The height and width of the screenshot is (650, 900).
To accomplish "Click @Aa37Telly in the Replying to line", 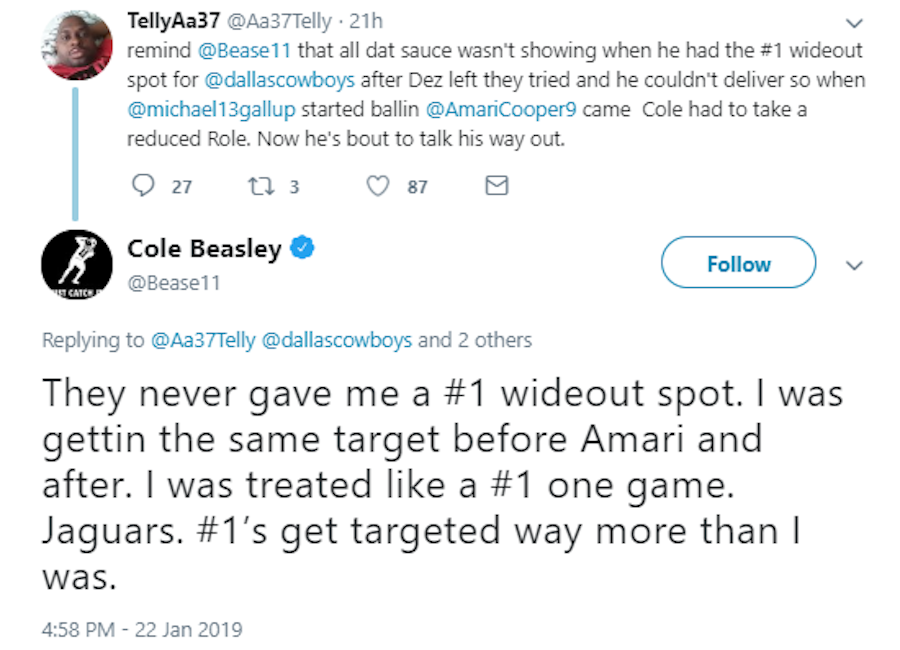I will tap(203, 340).
